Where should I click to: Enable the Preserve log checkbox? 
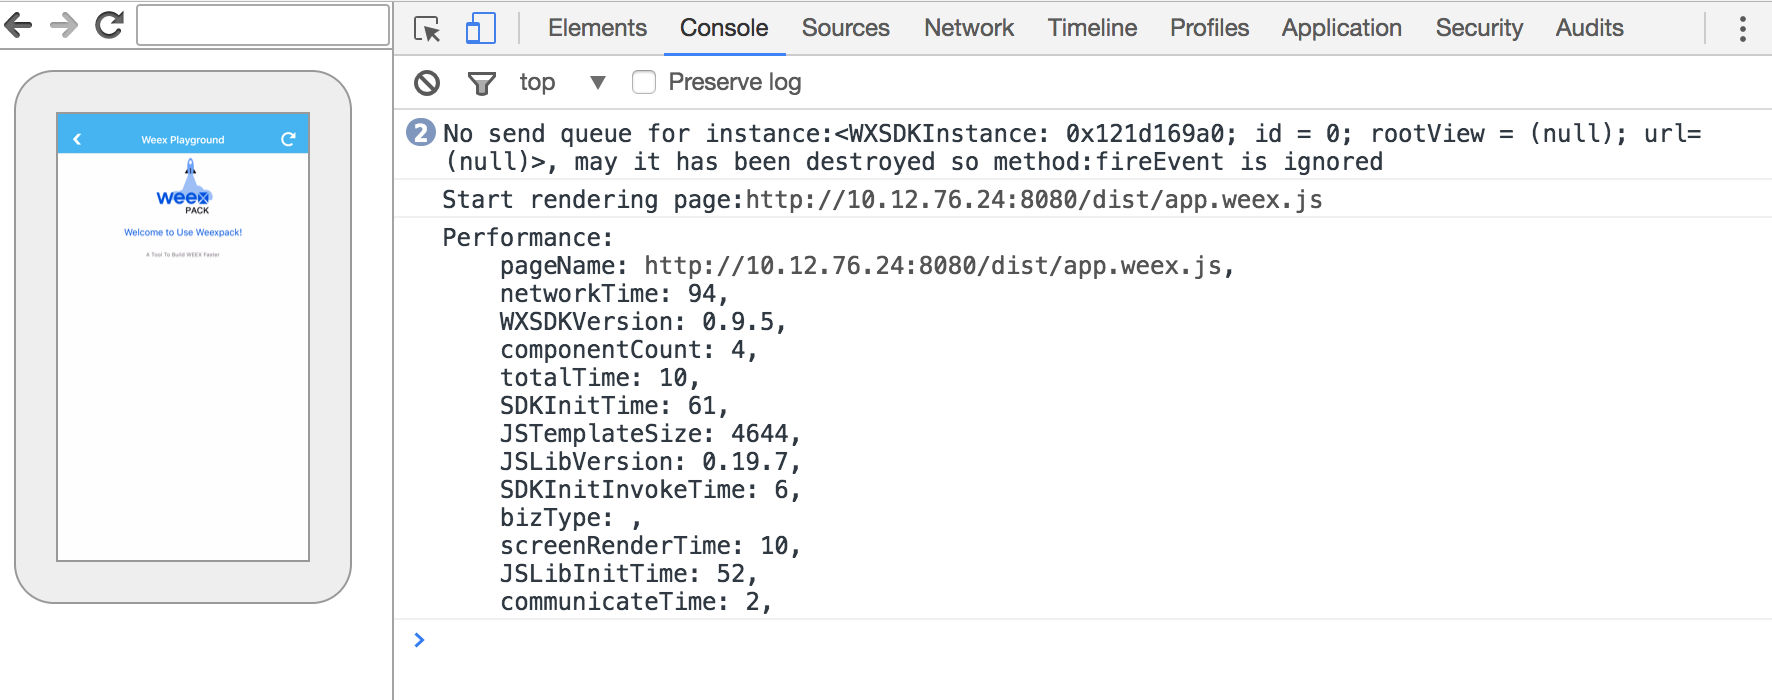[x=644, y=82]
